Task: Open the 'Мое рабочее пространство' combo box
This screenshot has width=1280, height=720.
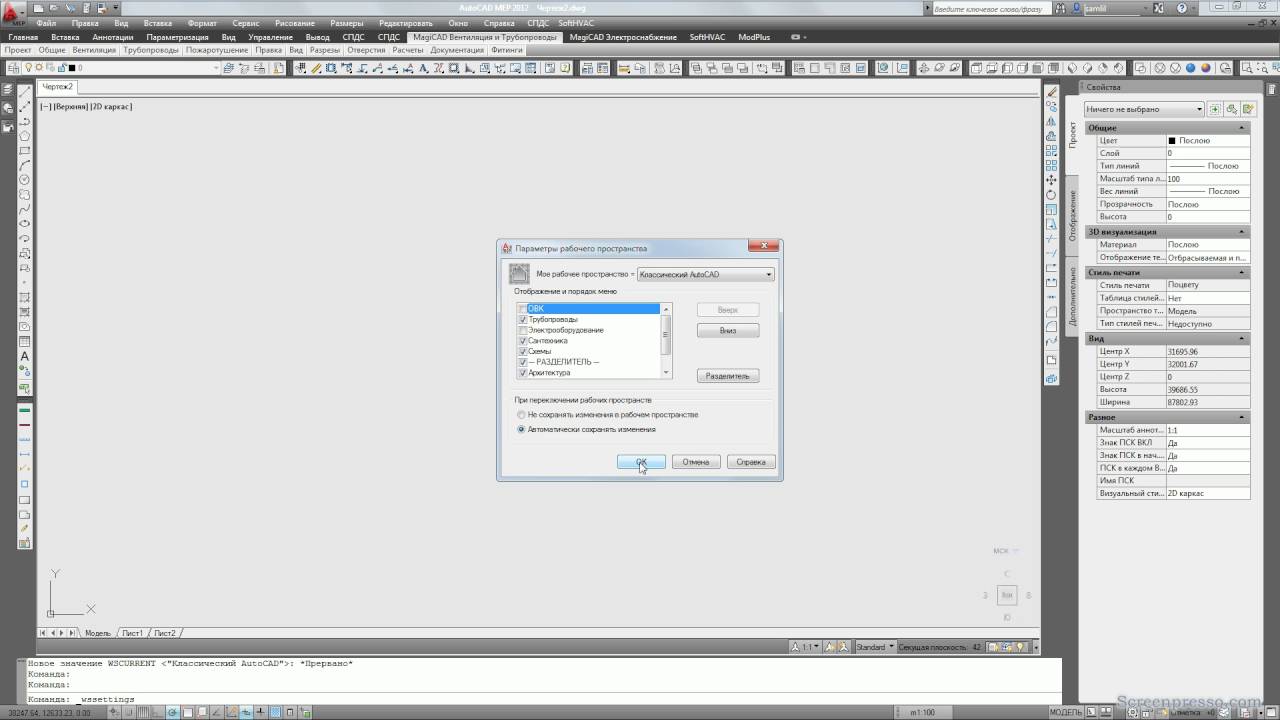Action: pyautogui.click(x=706, y=274)
